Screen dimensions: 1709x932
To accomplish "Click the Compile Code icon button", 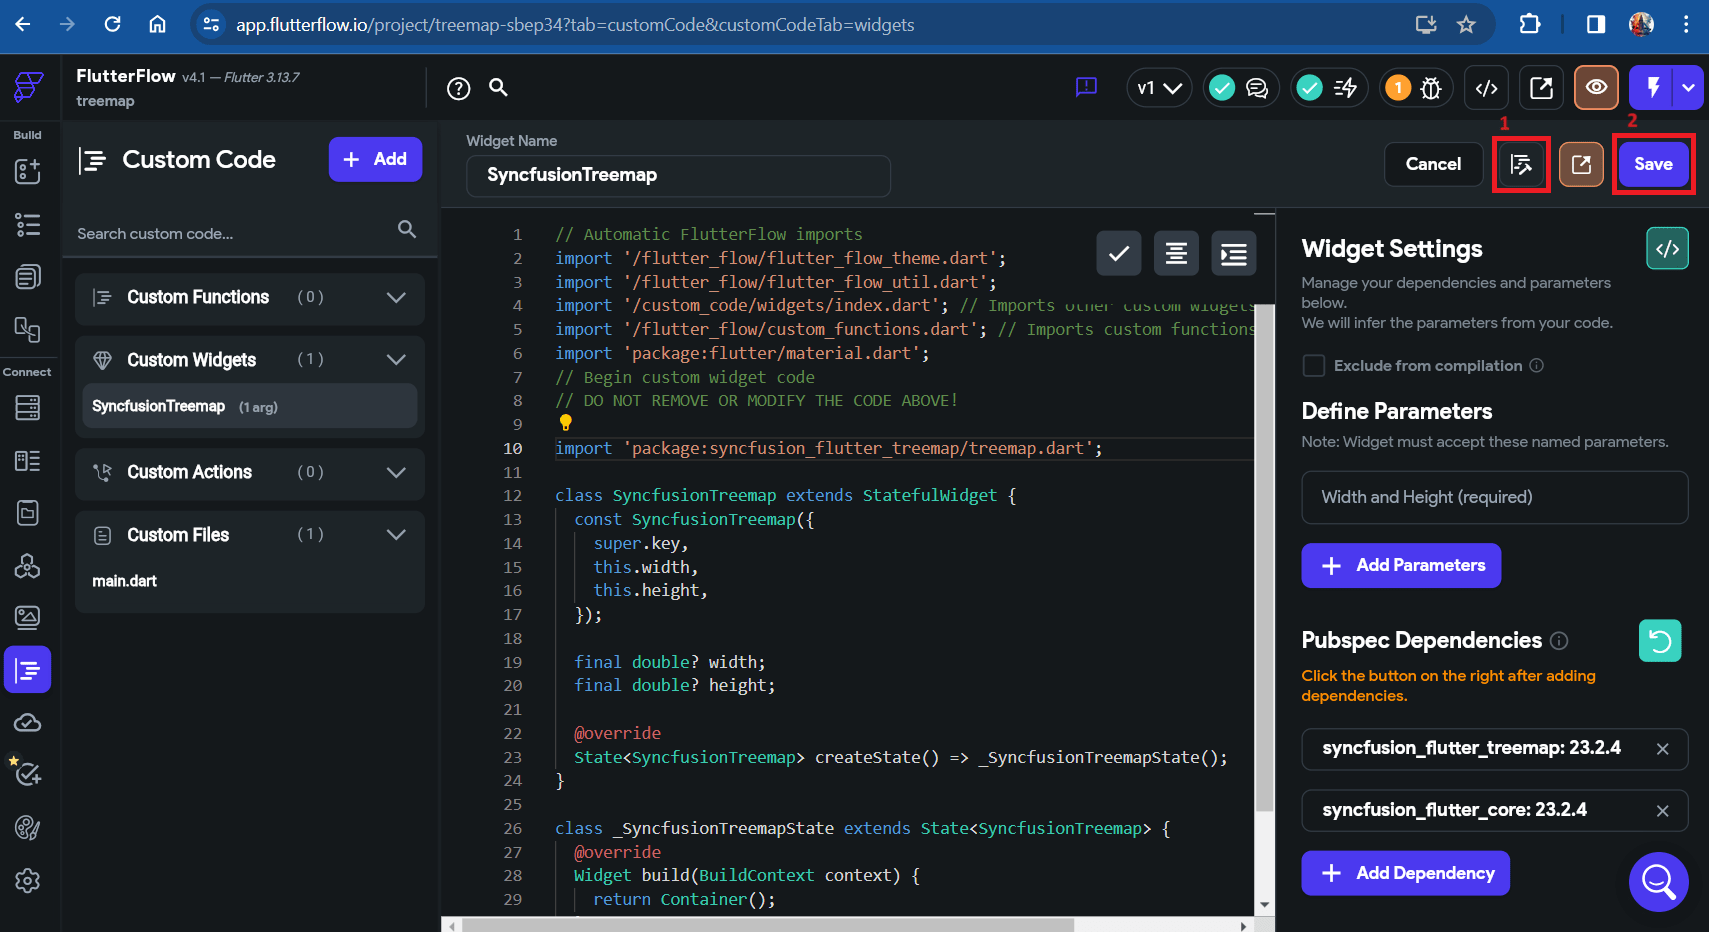I will click(x=1521, y=164).
